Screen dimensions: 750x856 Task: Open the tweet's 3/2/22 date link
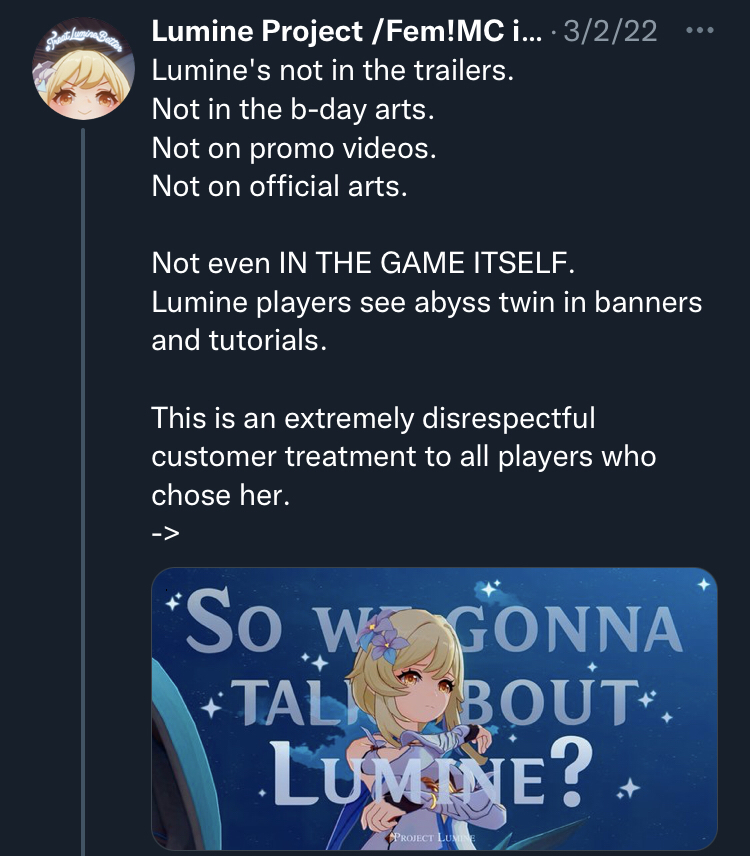pos(610,31)
